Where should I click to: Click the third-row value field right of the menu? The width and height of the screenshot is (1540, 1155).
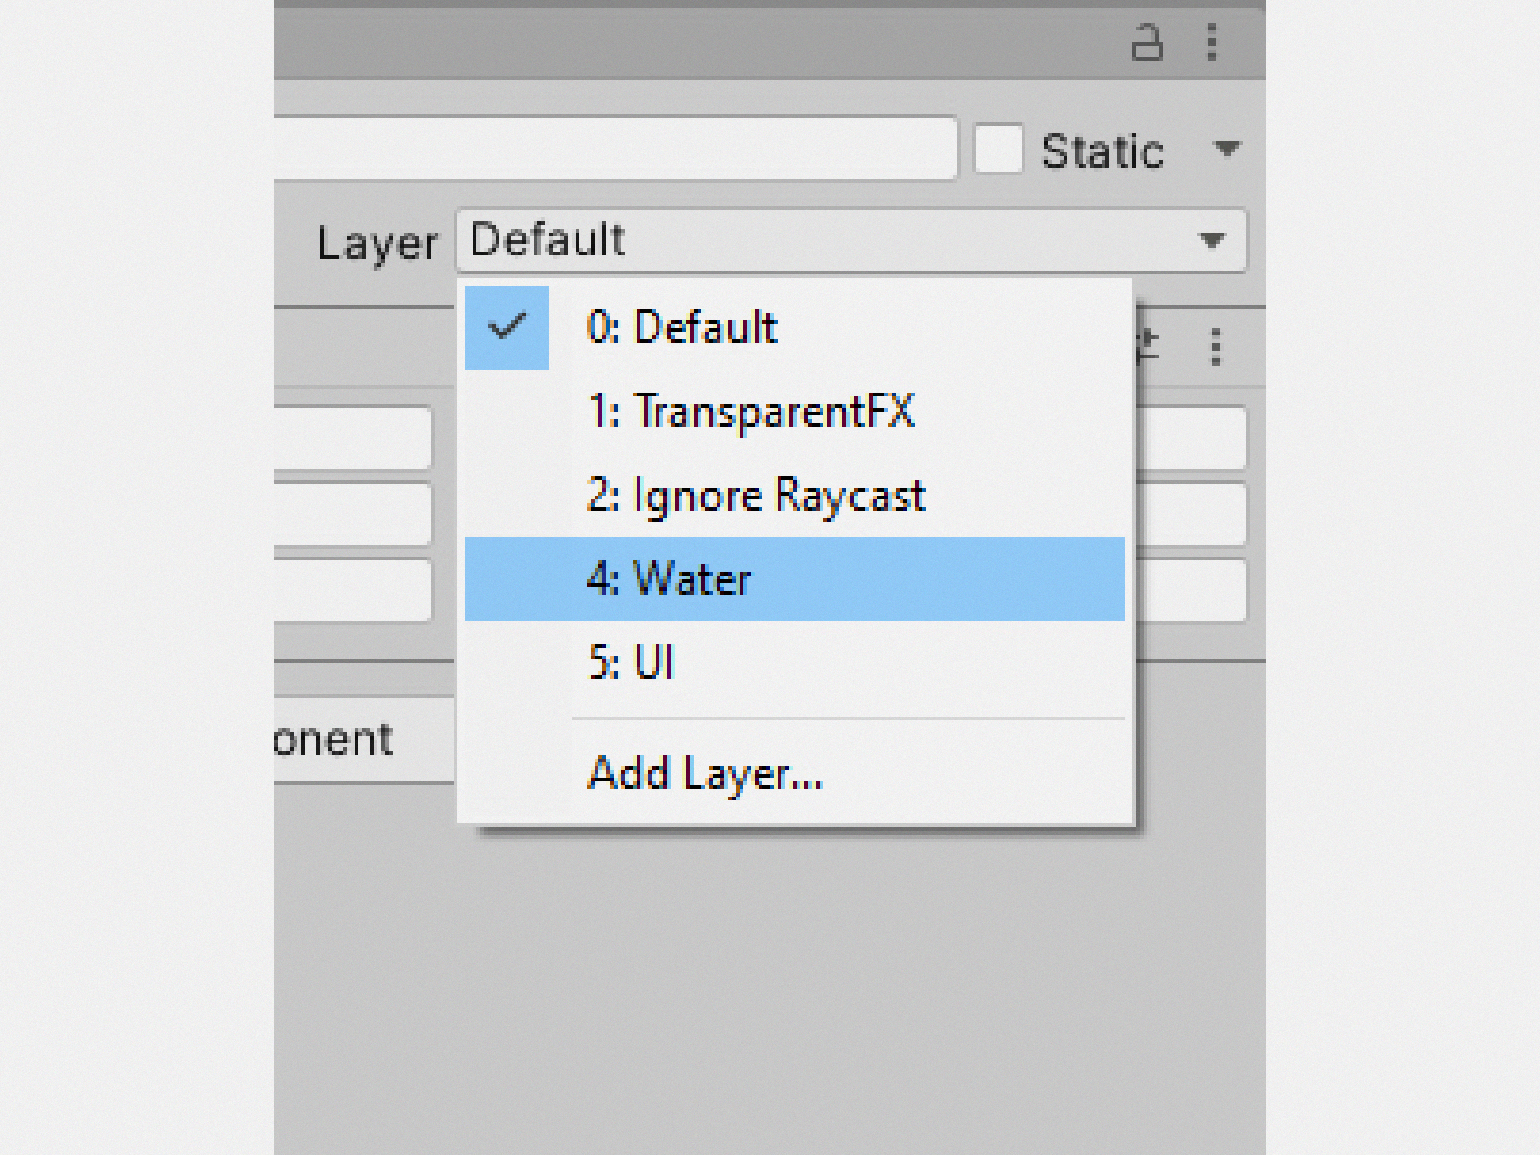point(1192,590)
